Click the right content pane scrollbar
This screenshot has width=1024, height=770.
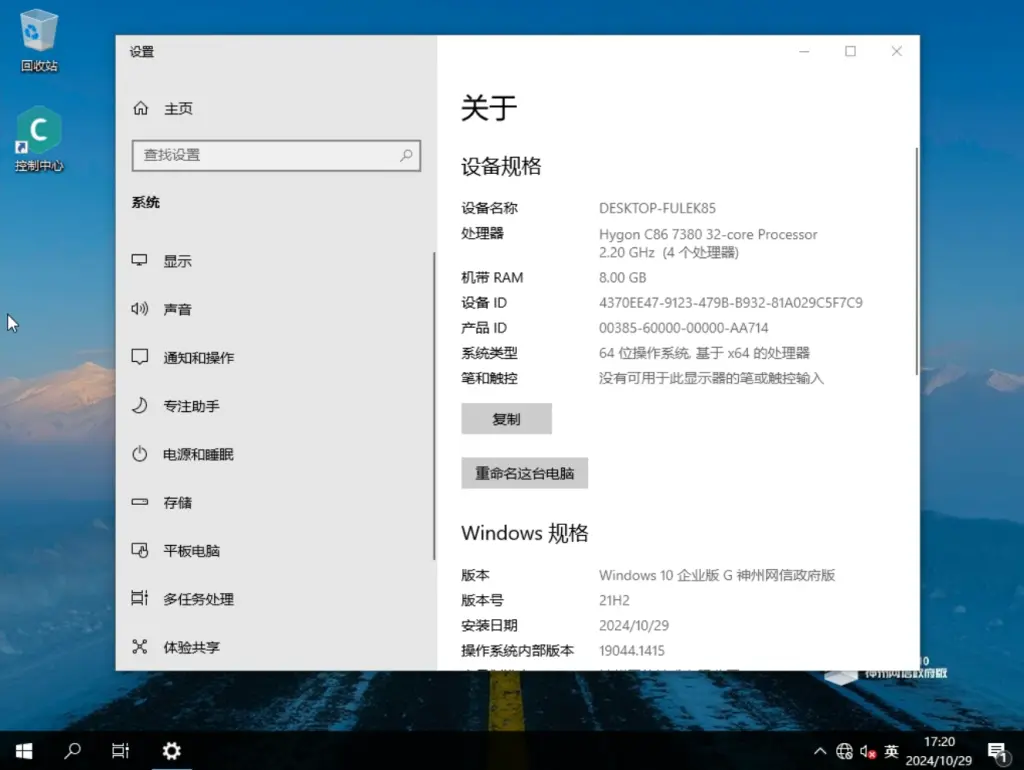click(917, 260)
